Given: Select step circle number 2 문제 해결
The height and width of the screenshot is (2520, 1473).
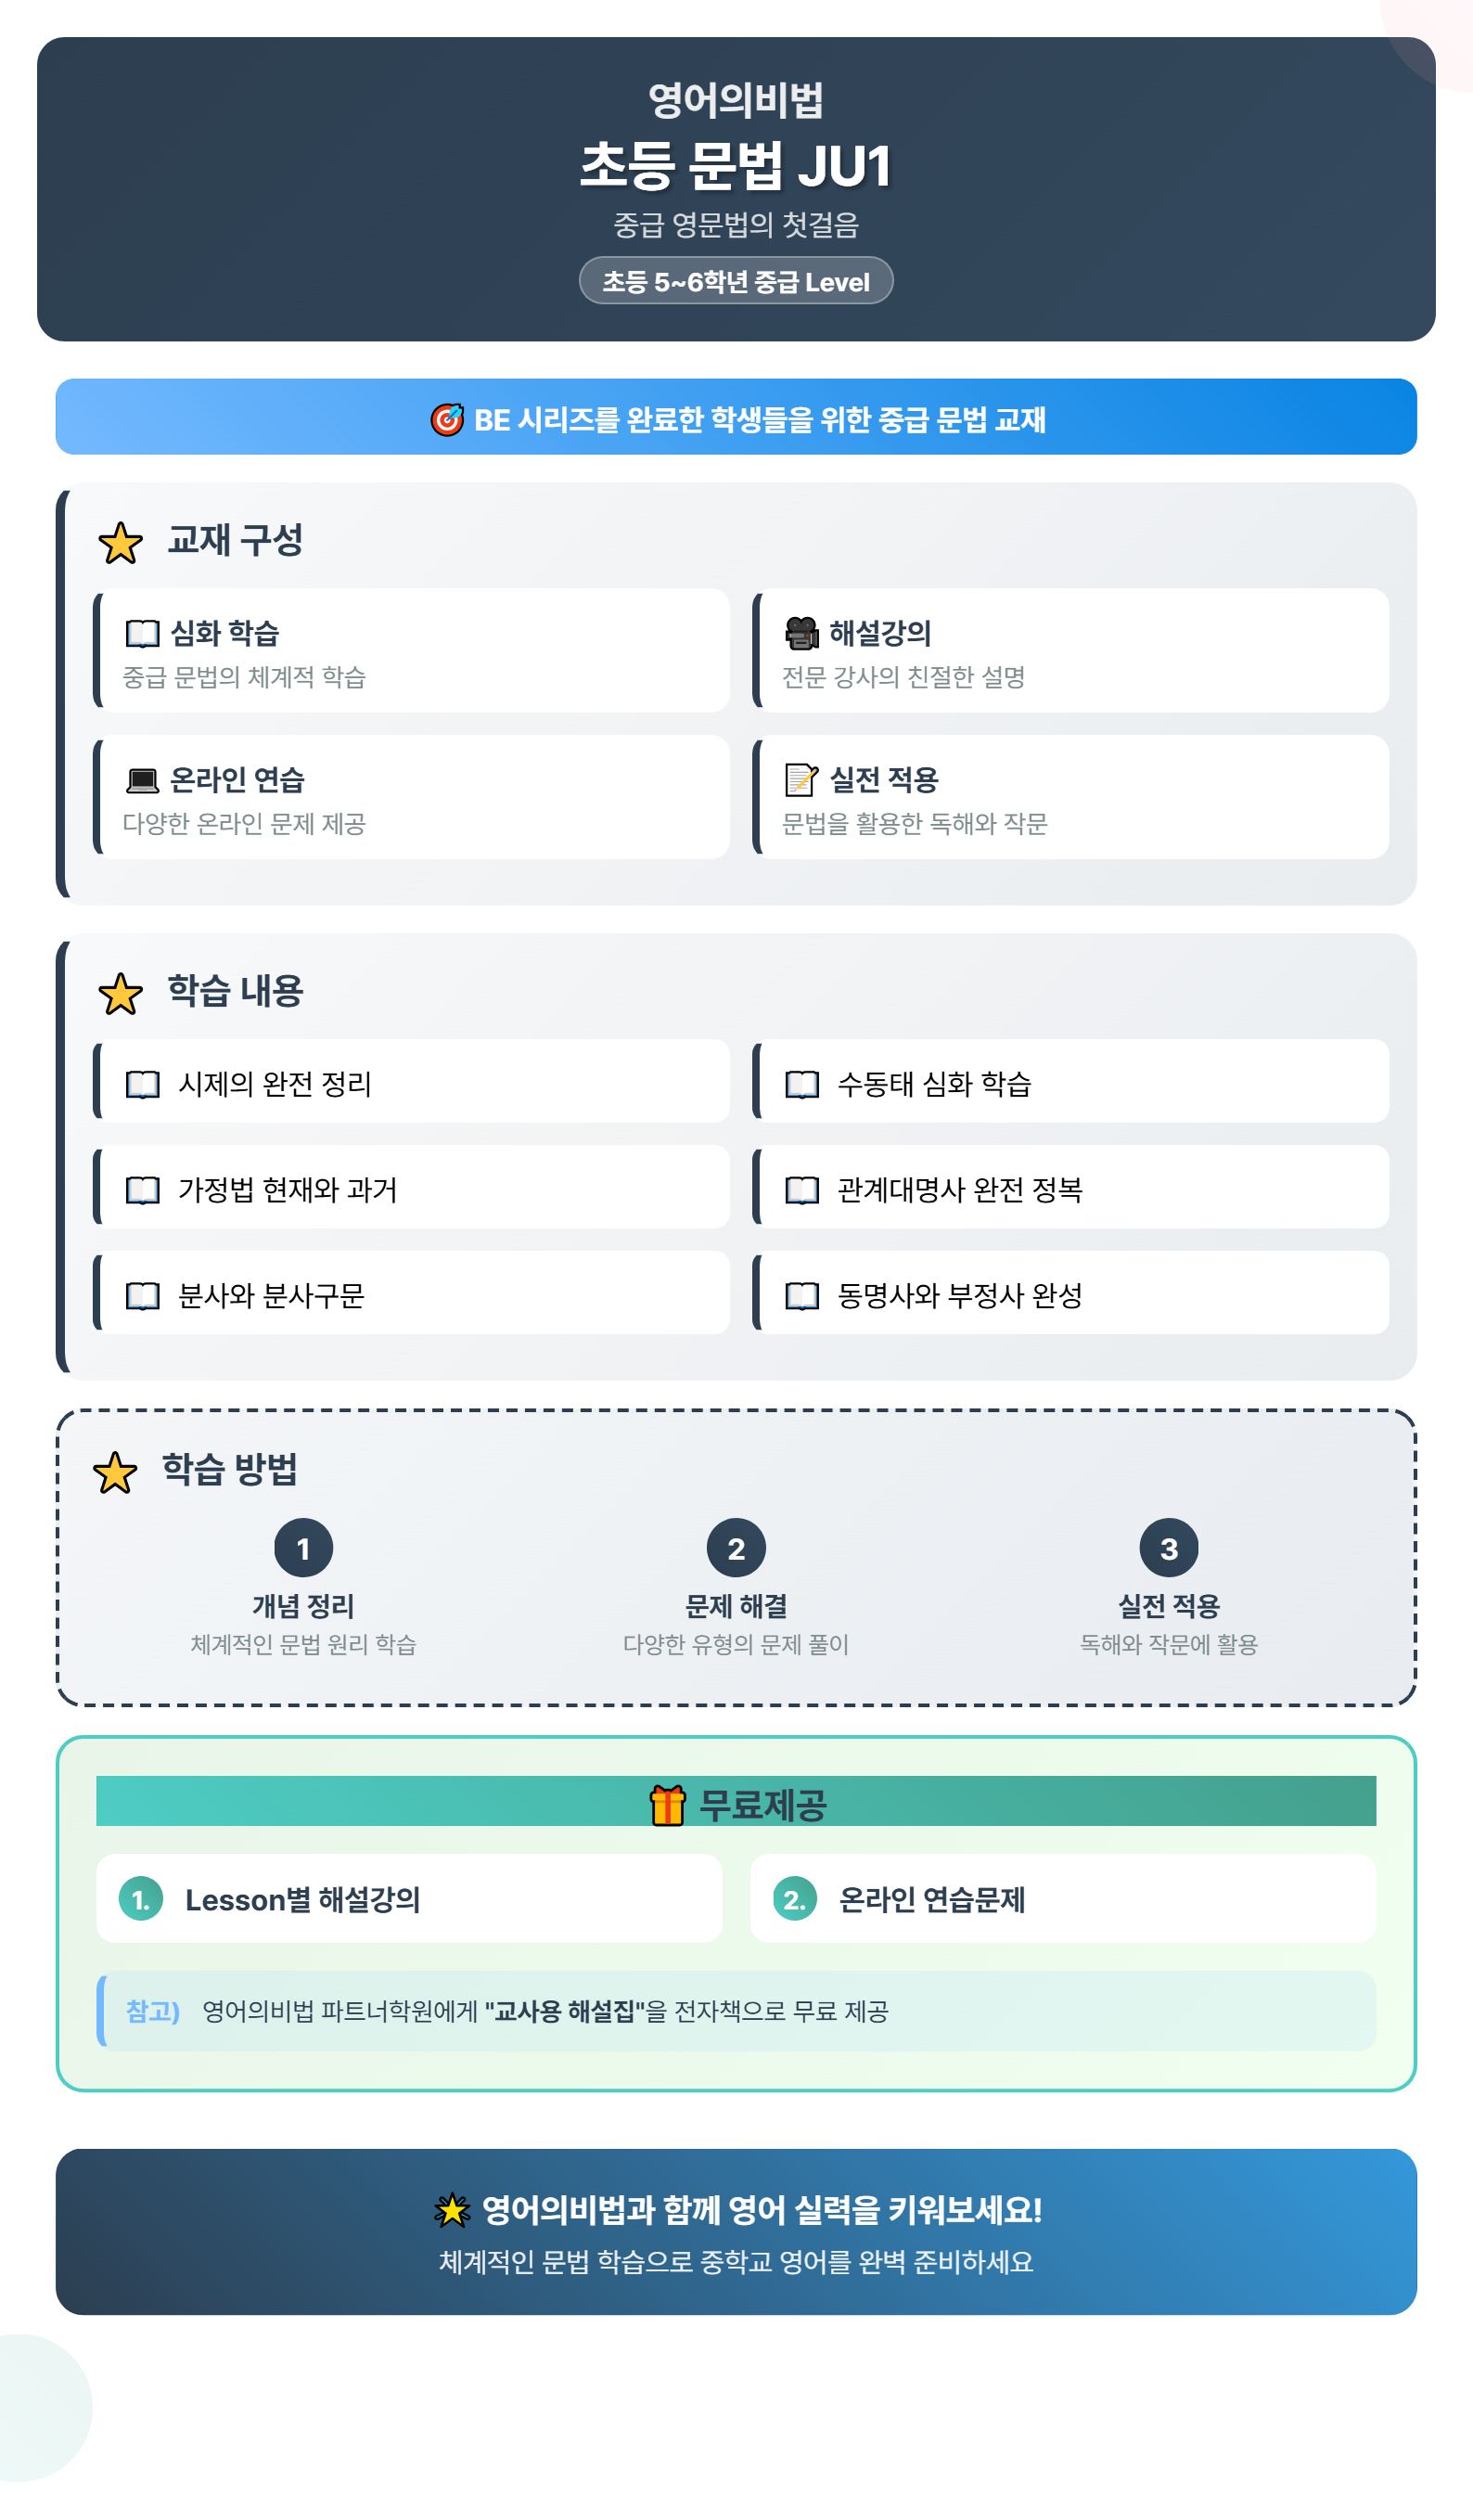Looking at the screenshot, I should (x=736, y=1548).
